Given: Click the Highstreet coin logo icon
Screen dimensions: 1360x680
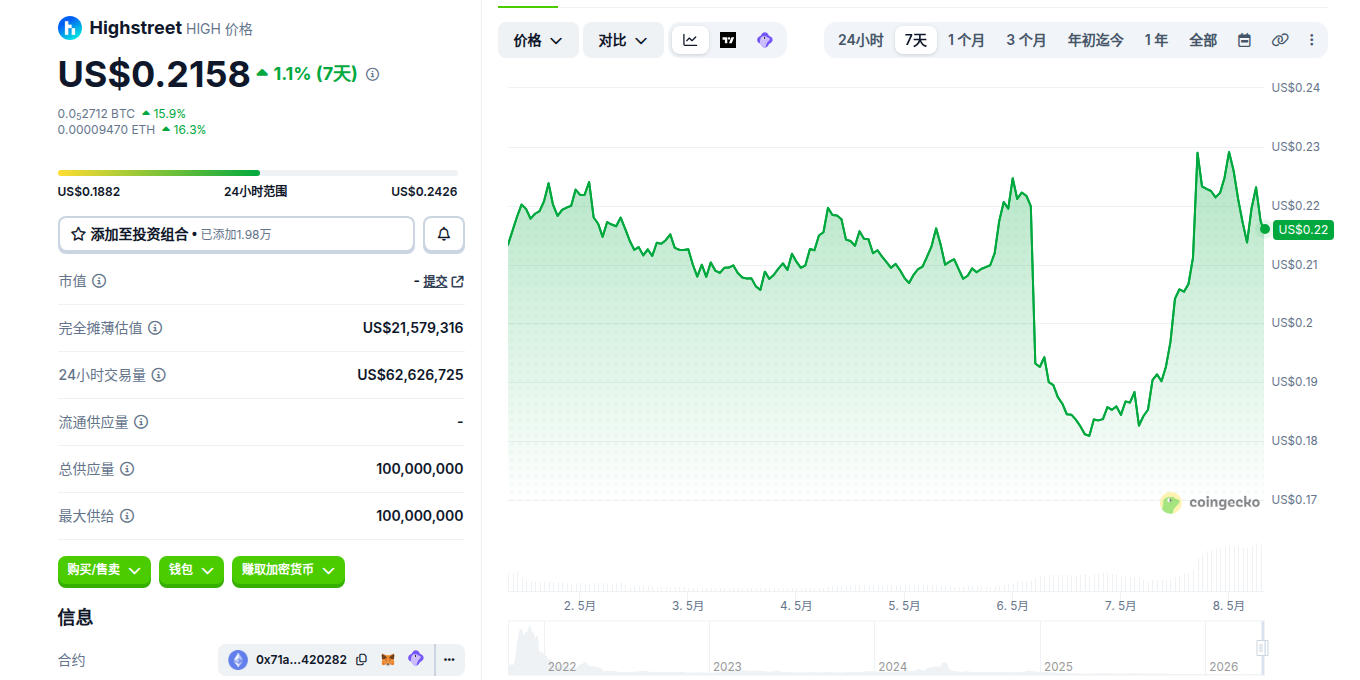Looking at the screenshot, I should pyautogui.click(x=70, y=28).
